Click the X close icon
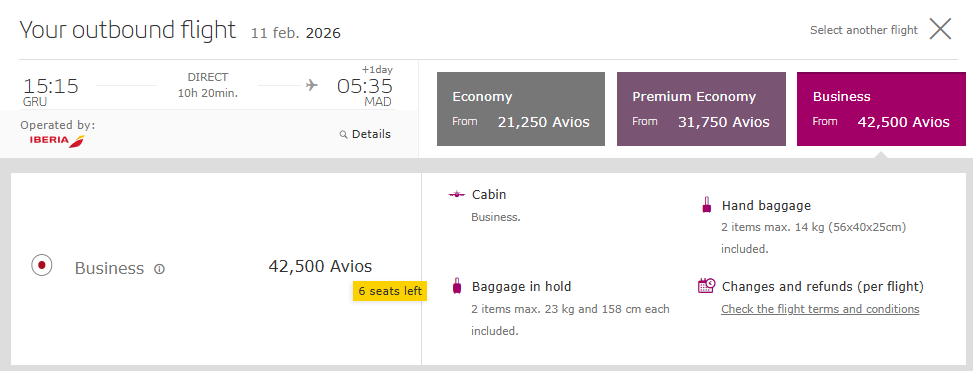Viewport: 973px width, 371px height. (x=940, y=29)
